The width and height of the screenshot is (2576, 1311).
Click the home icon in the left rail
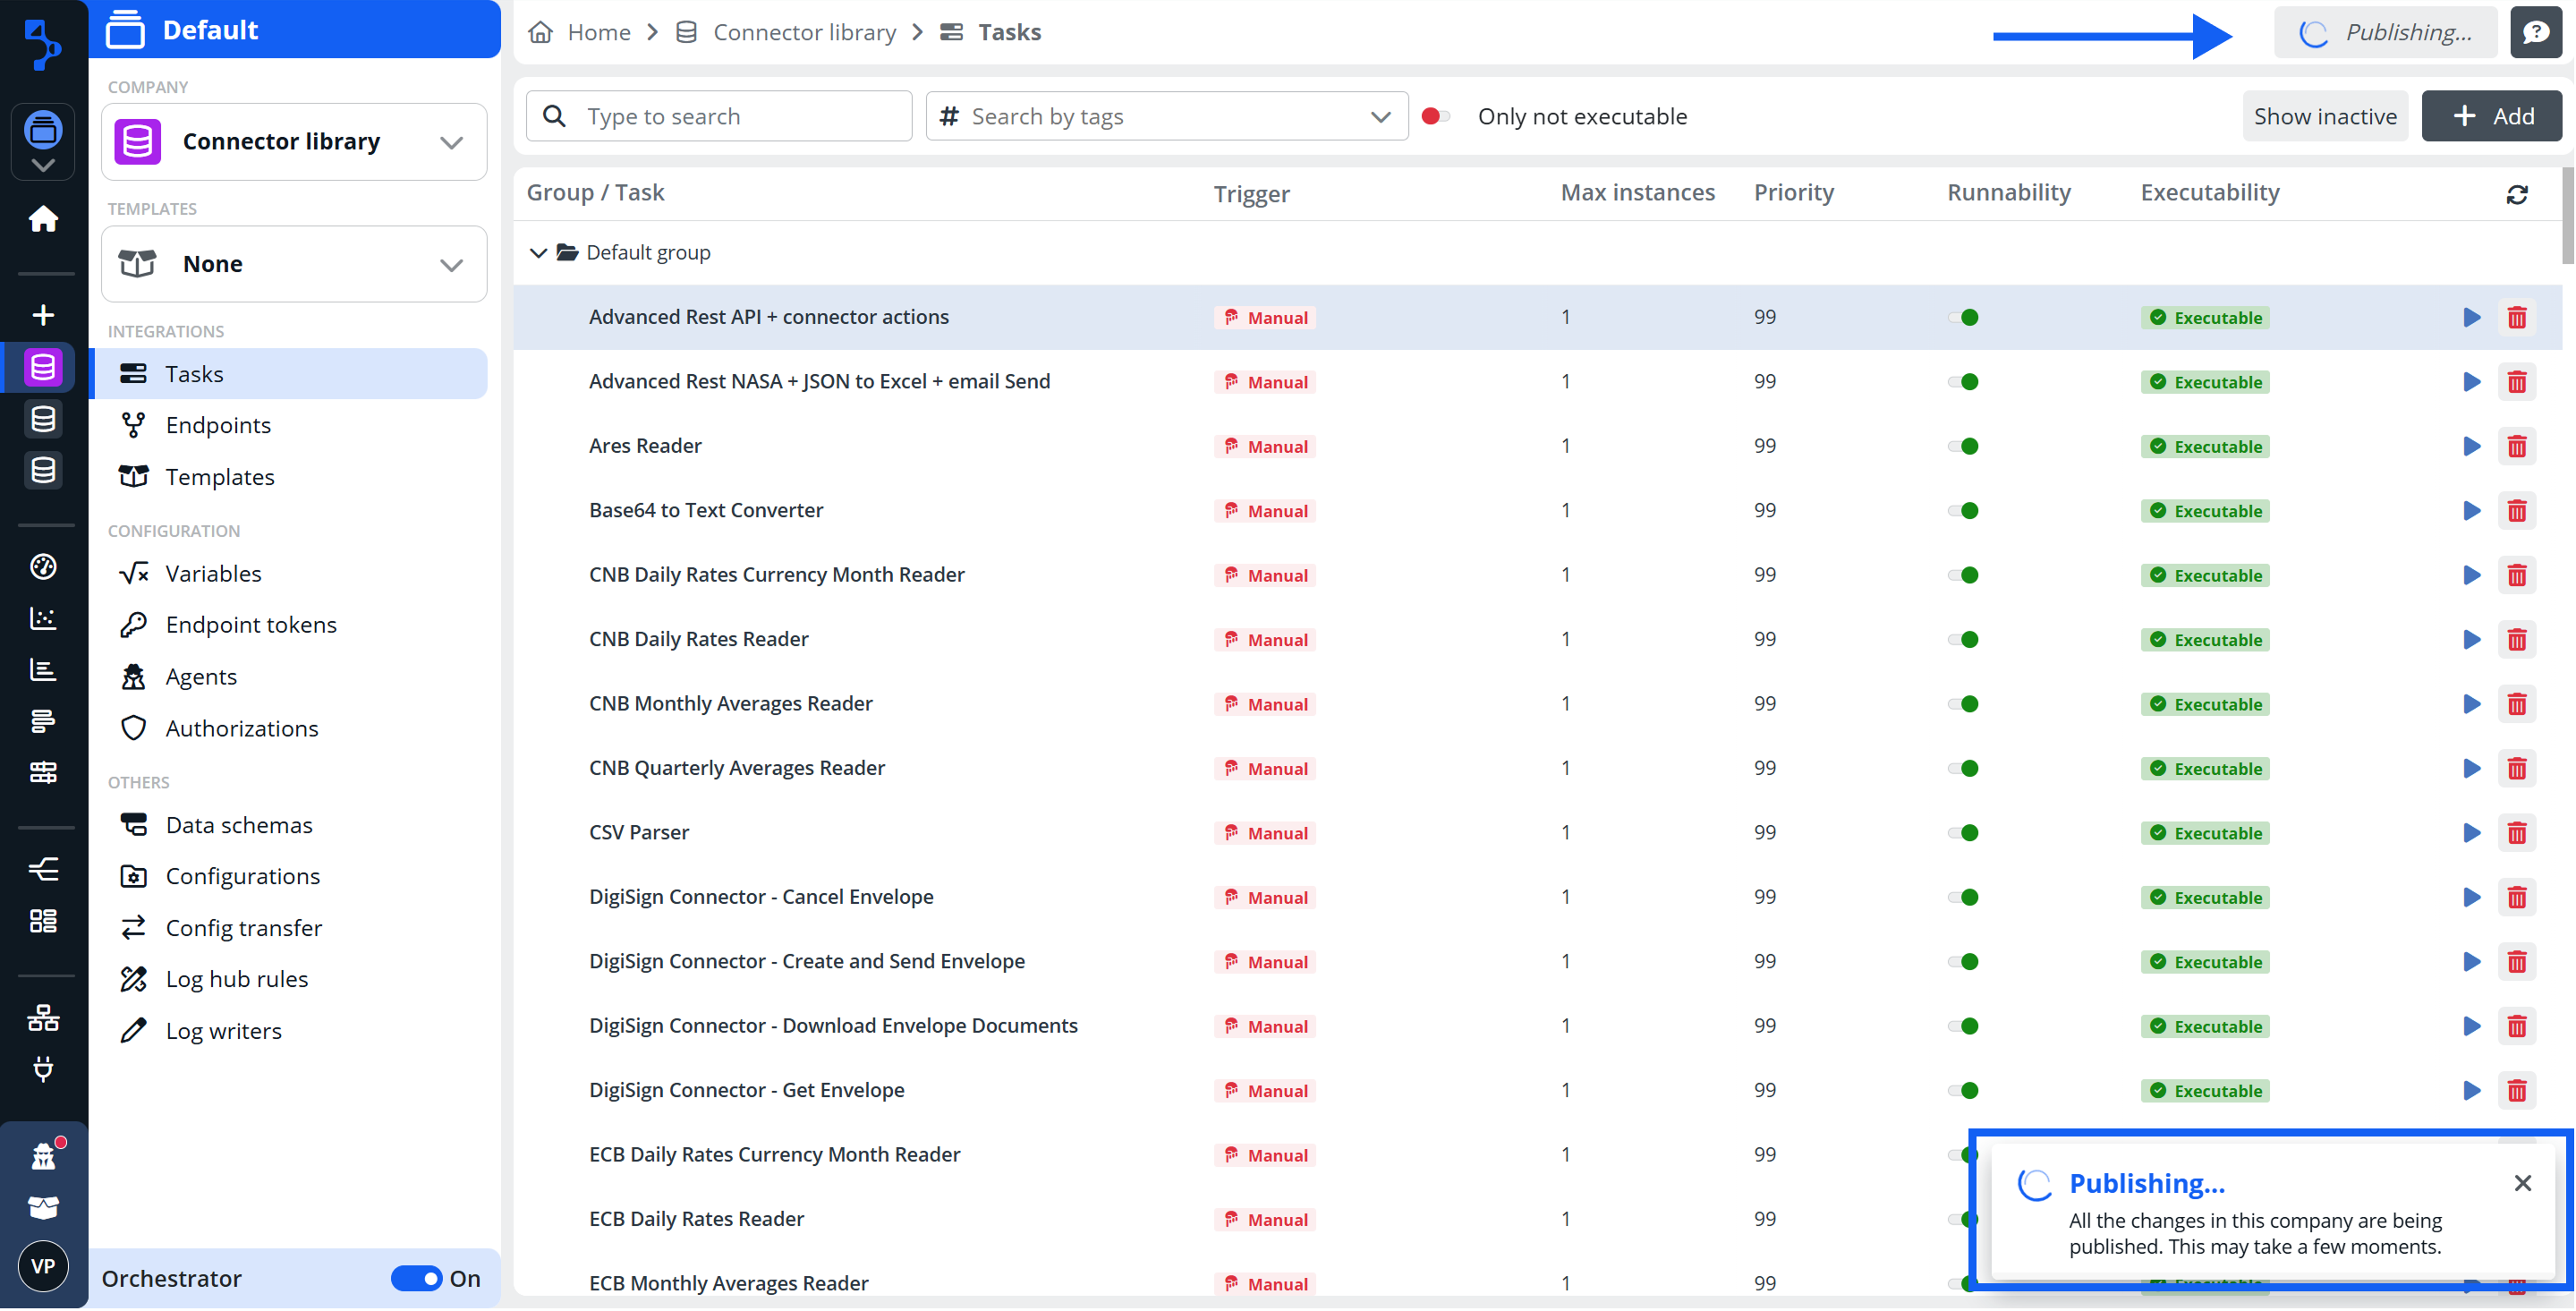click(x=43, y=219)
